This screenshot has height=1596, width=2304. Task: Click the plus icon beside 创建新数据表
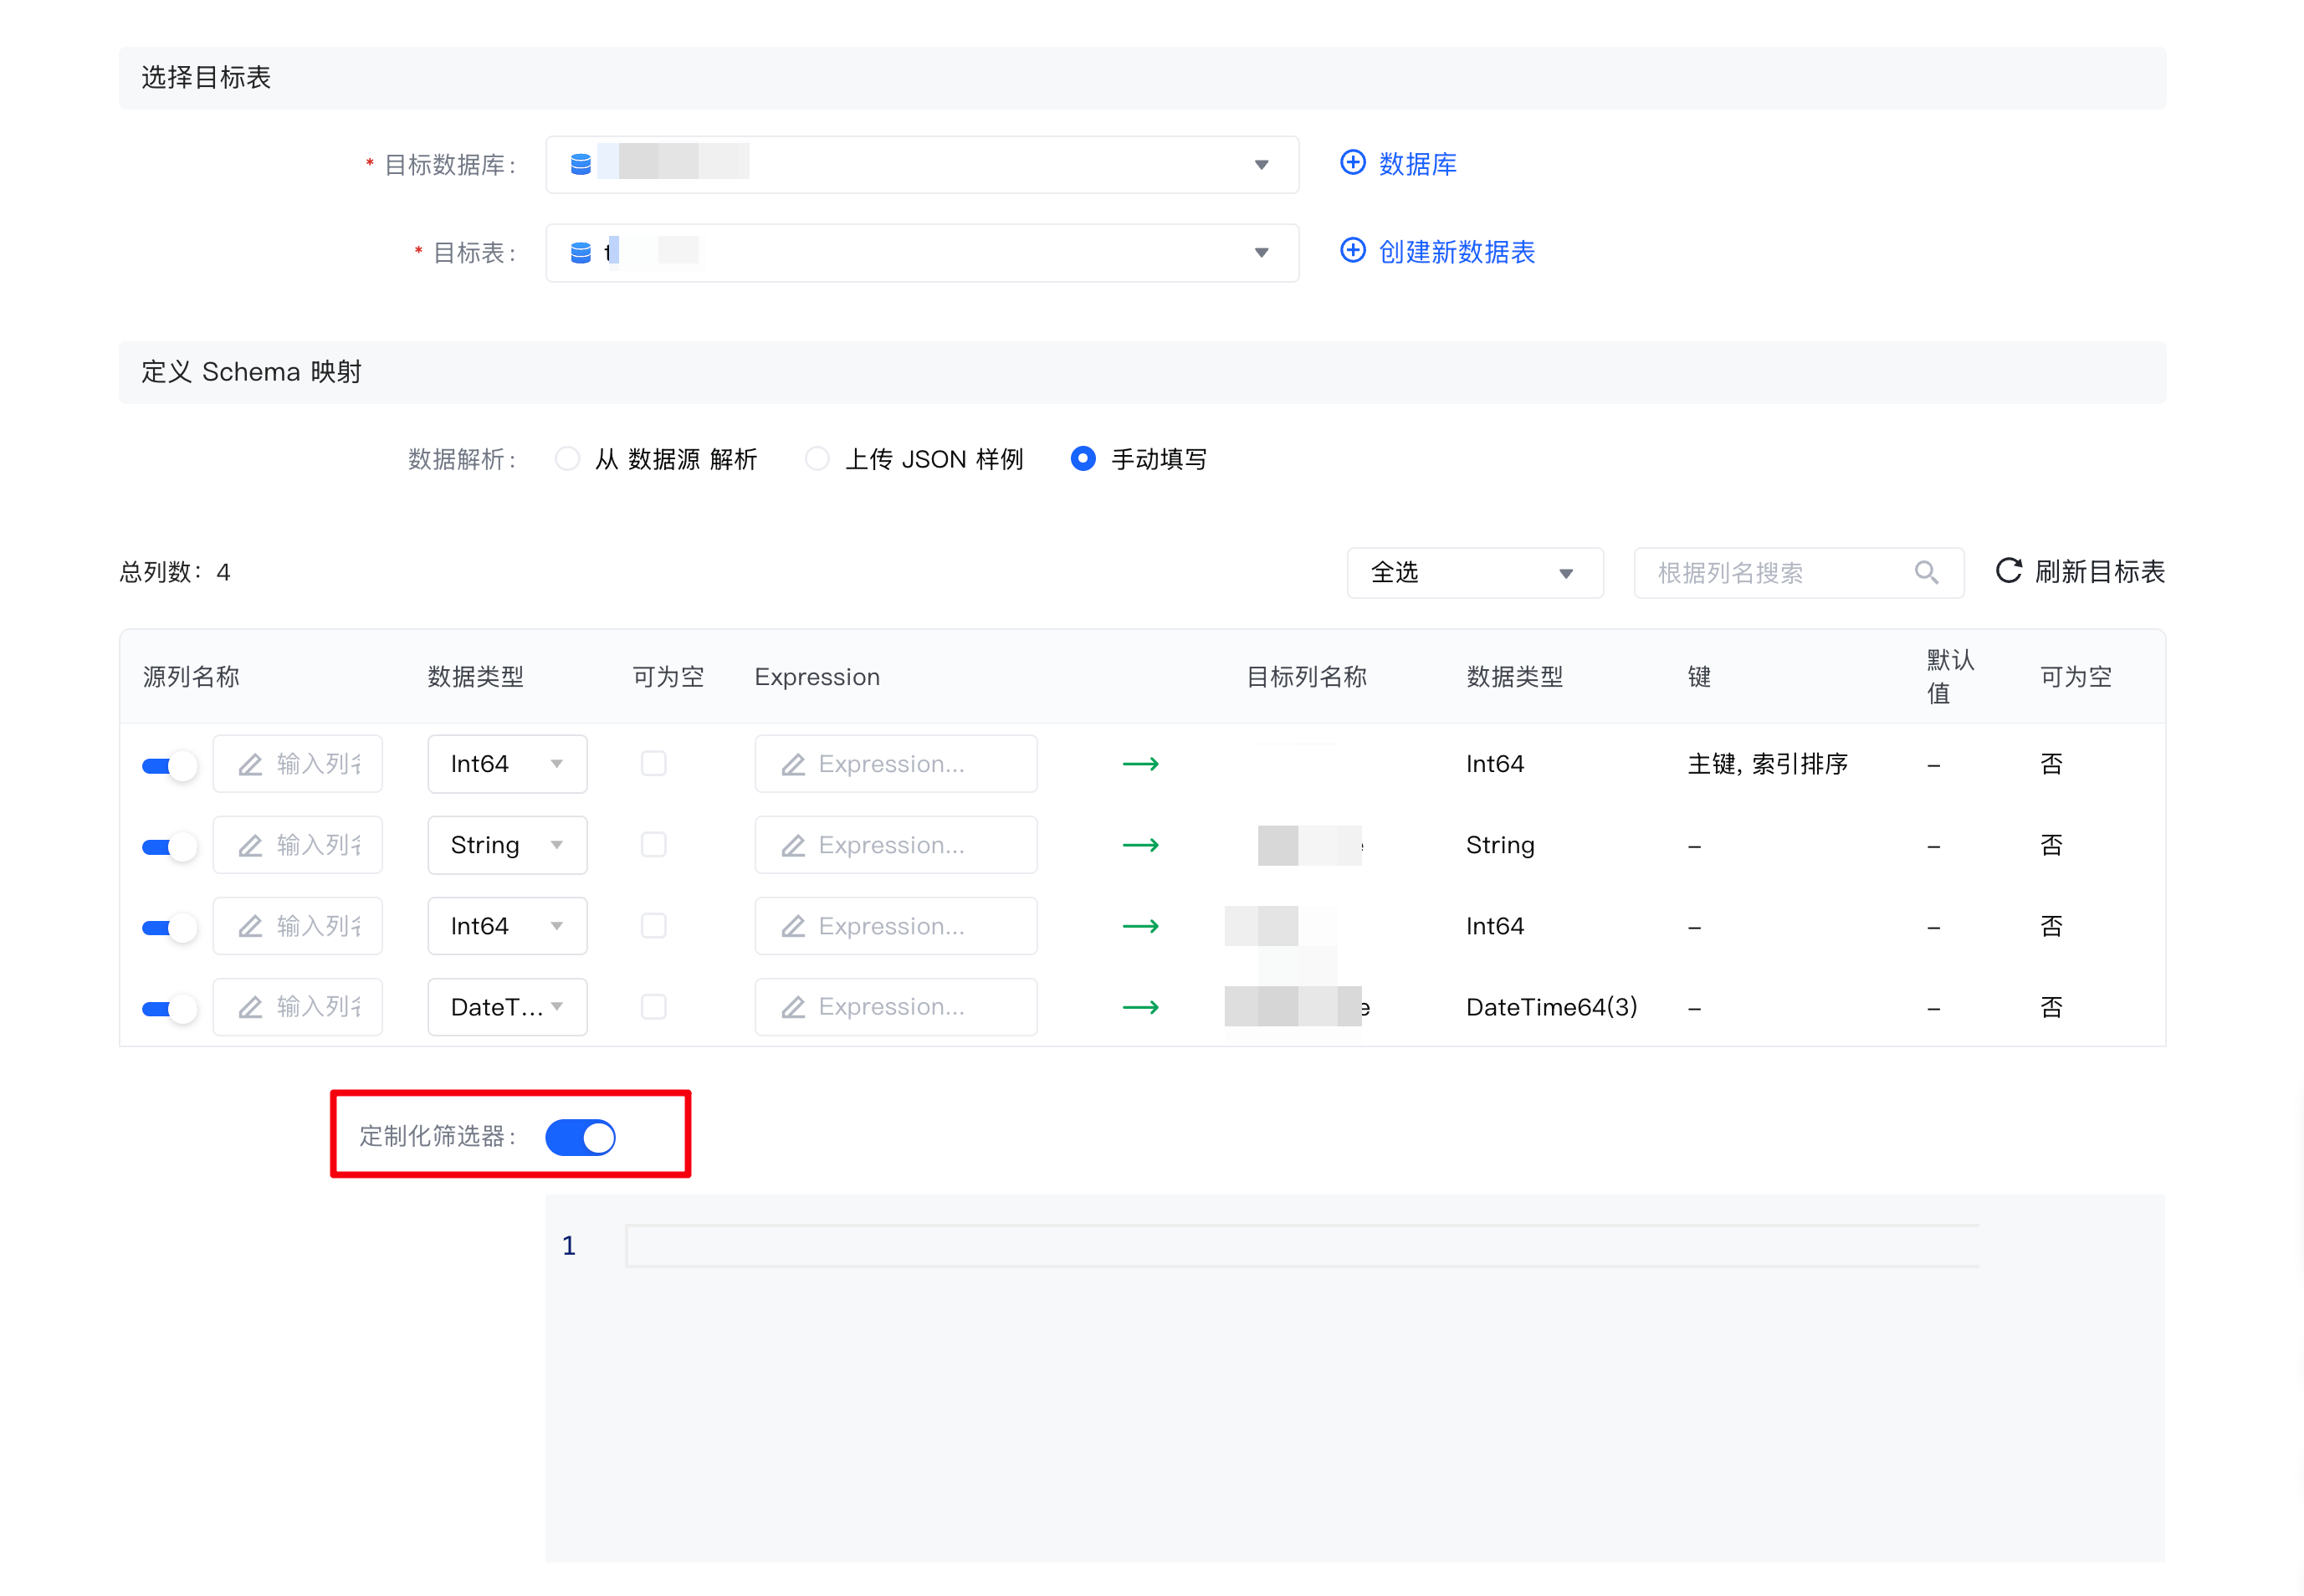point(1352,251)
